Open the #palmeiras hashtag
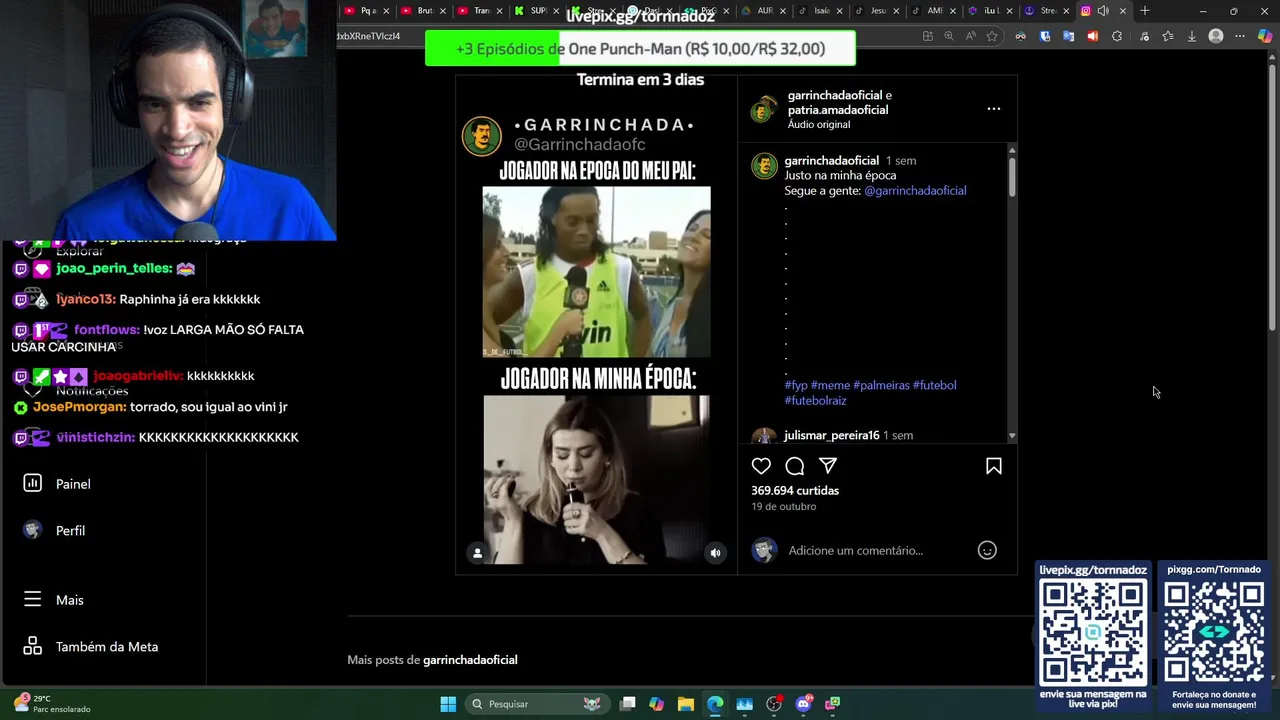This screenshot has height=720, width=1280. [x=881, y=385]
